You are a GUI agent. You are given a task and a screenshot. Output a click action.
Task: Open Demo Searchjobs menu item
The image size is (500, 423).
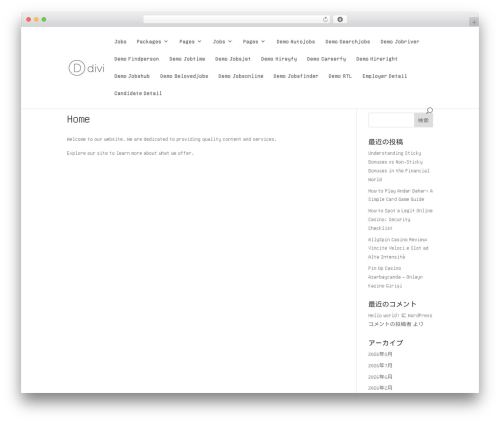pos(348,42)
